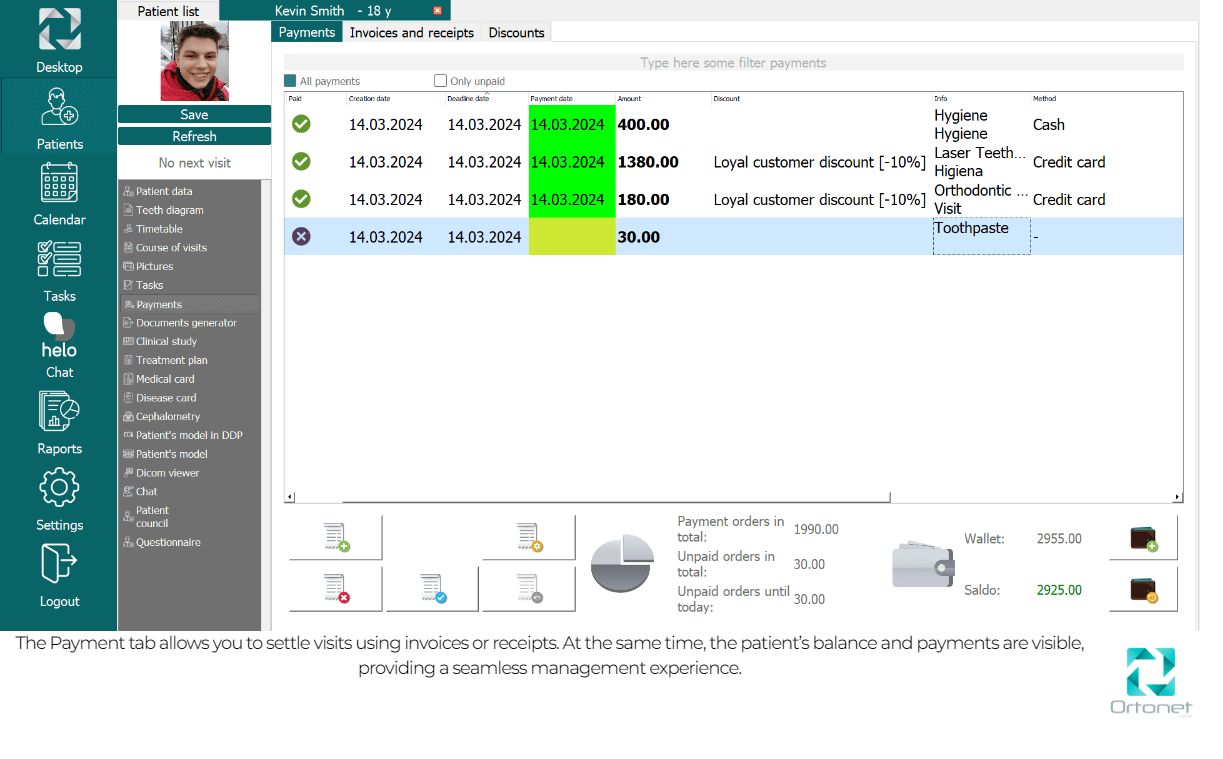This screenshot has height=759, width=1223.
Task: Open Treatment plan in the patient menu
Action: coord(172,360)
